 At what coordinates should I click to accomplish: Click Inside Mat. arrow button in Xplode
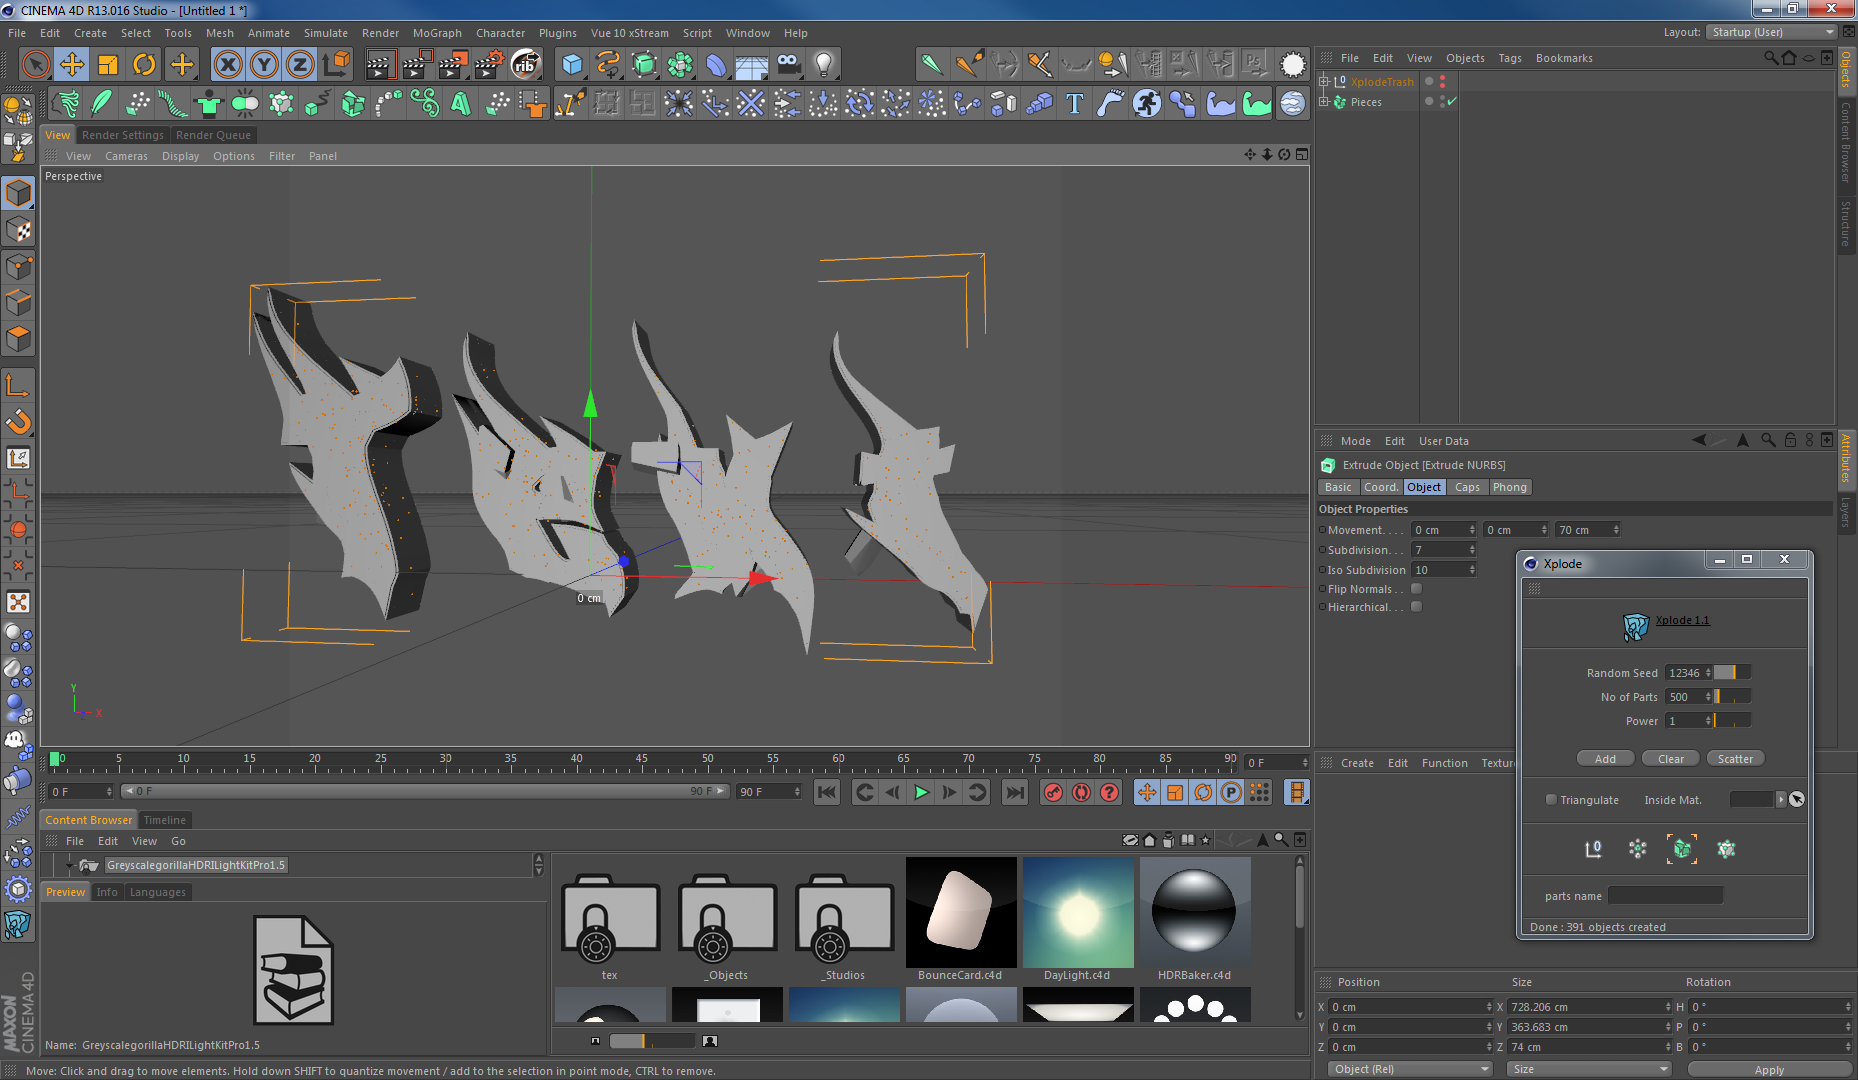[1780, 800]
